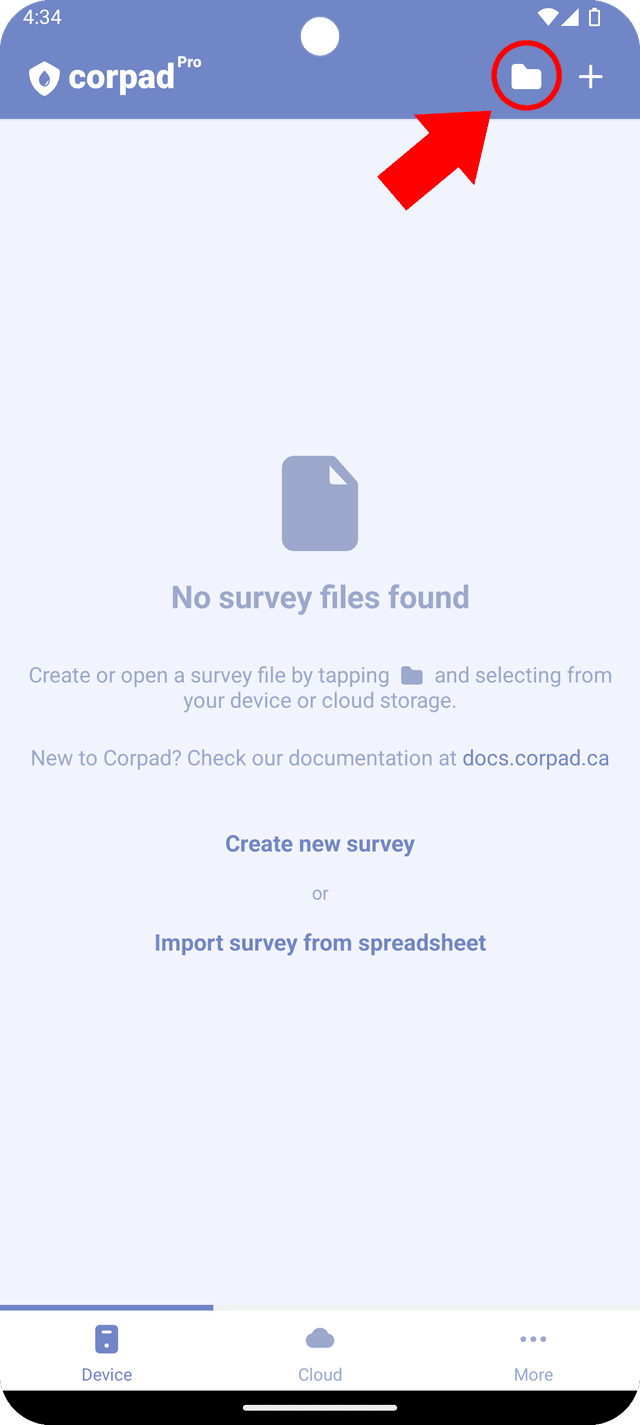Go to the More tab label
The image size is (640, 1425).
pyautogui.click(x=533, y=1375)
